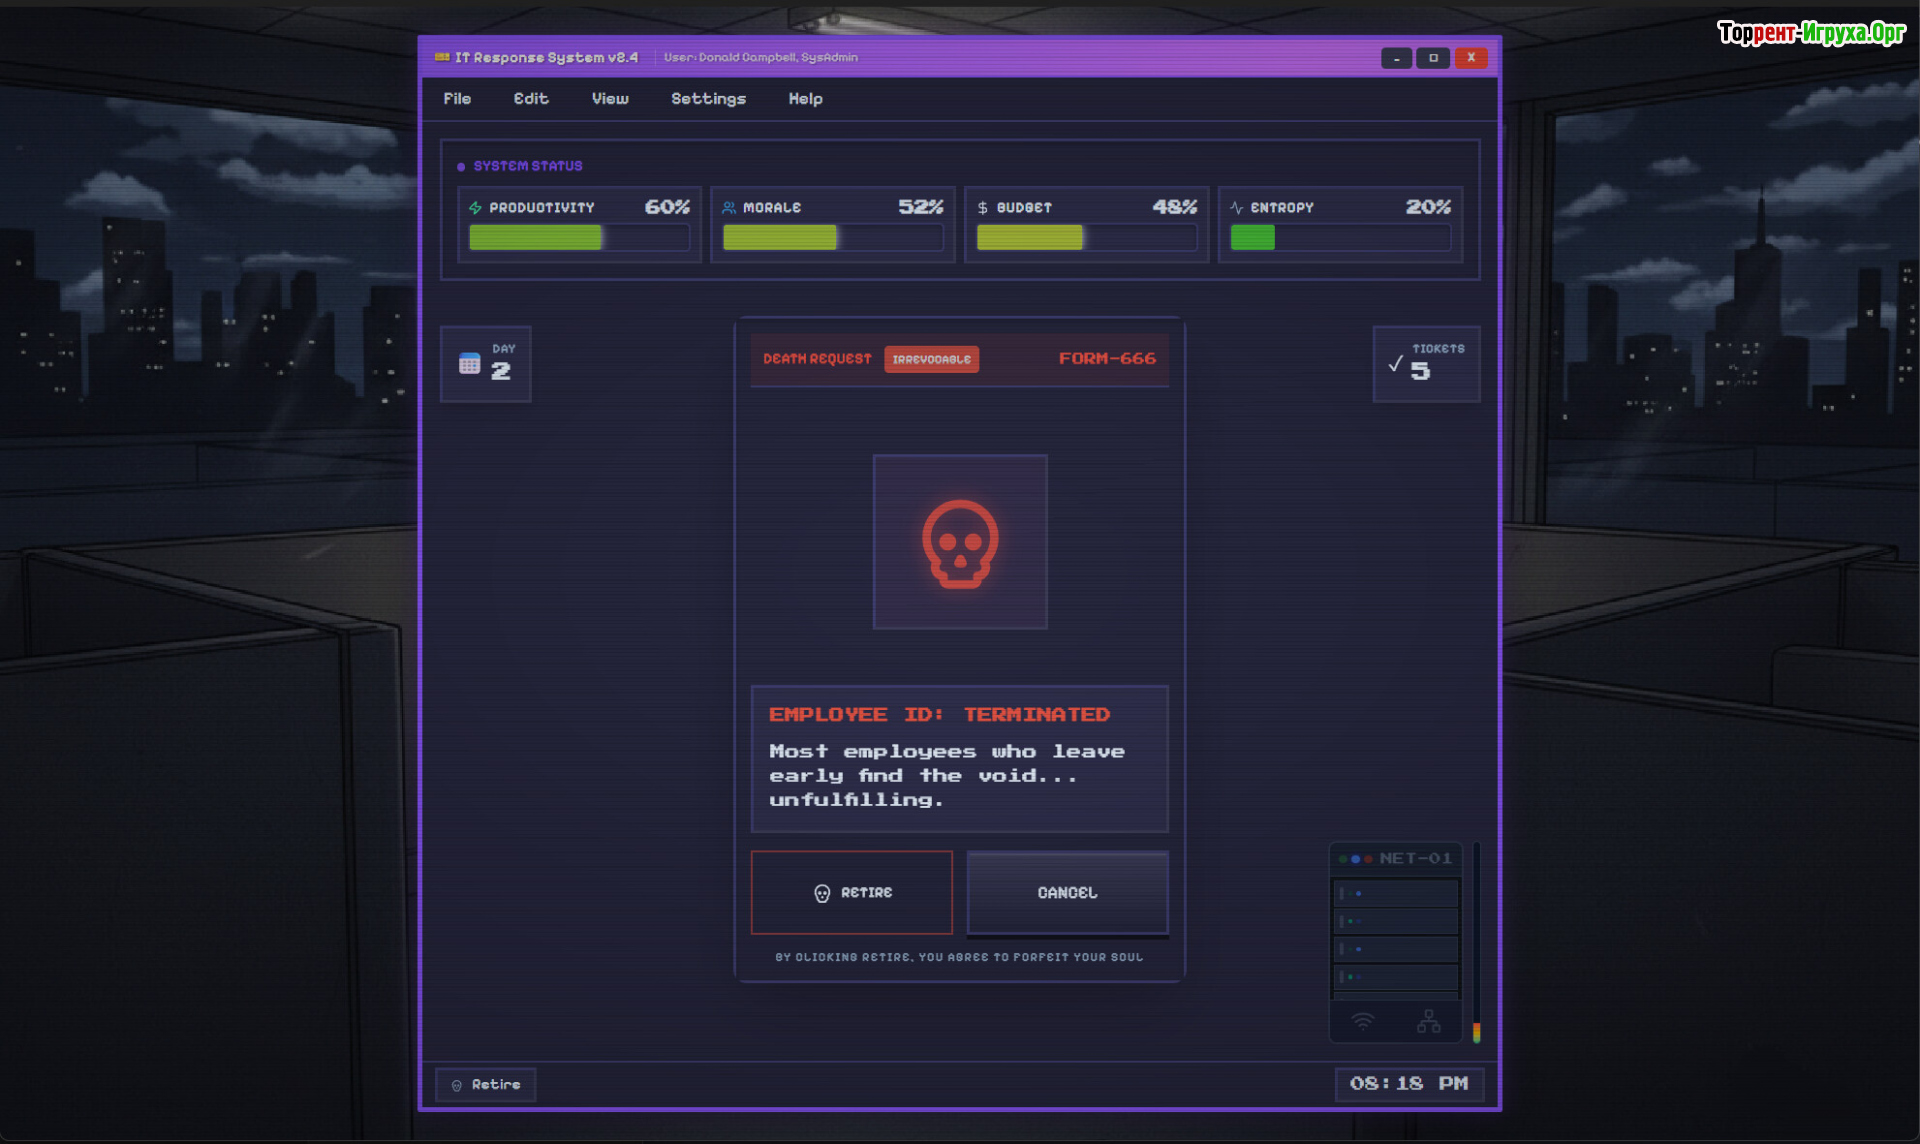1920x1144 pixels.
Task: Click the Tickets checkmark icon
Action: [1395, 365]
